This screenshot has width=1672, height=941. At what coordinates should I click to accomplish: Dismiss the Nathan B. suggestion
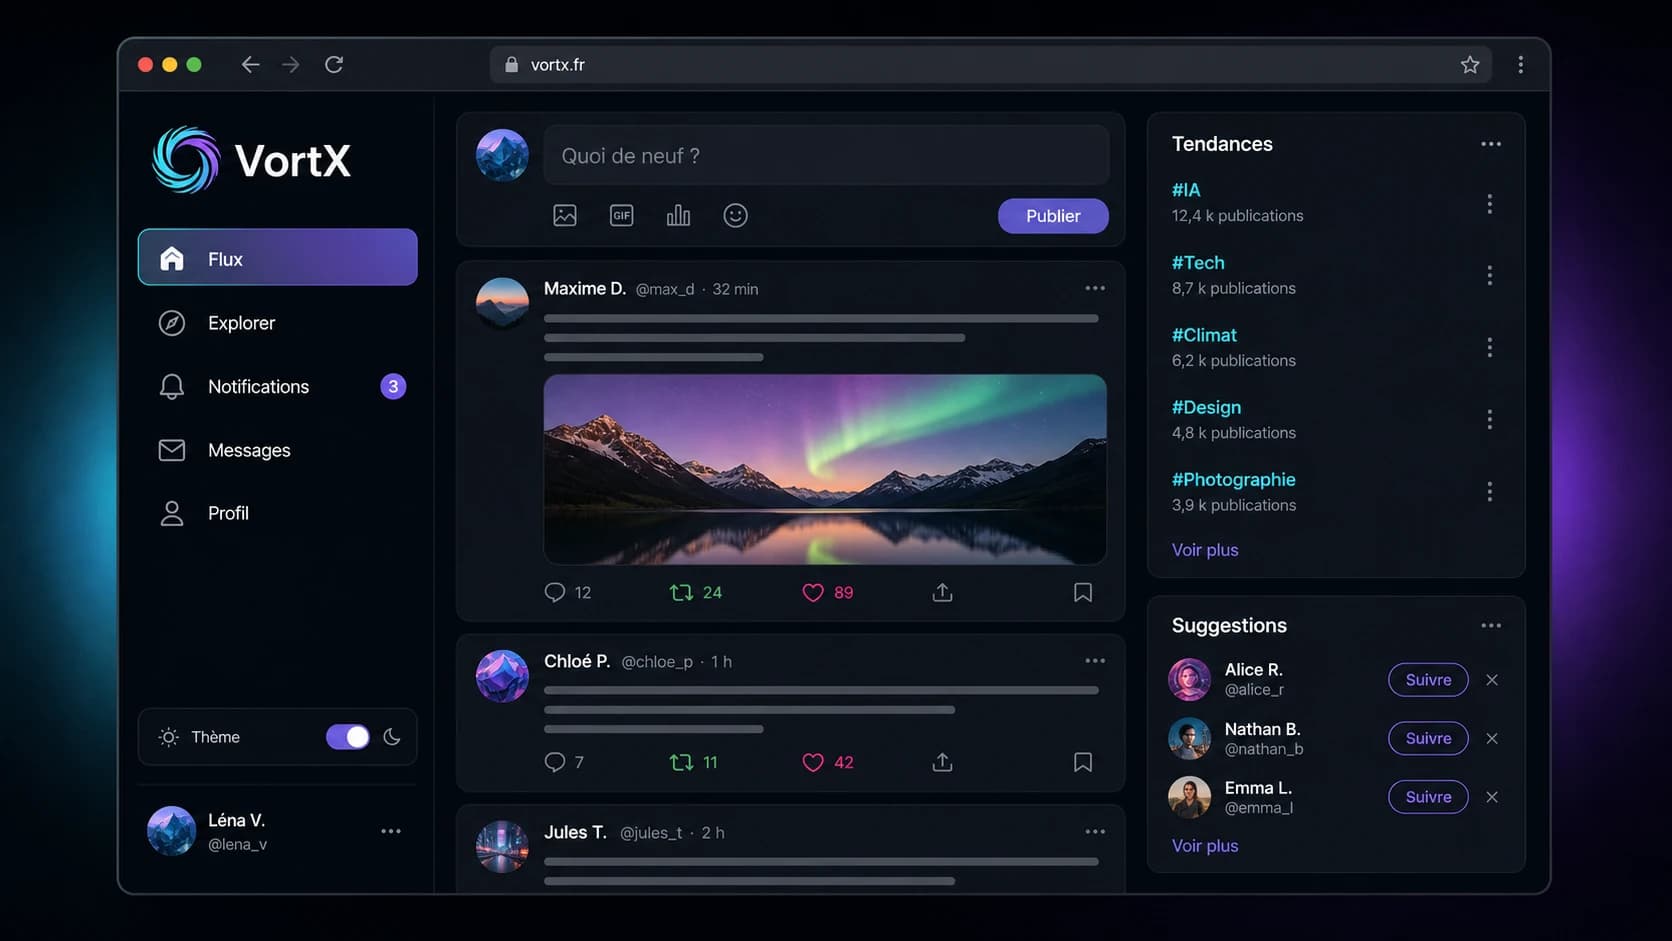click(x=1492, y=738)
